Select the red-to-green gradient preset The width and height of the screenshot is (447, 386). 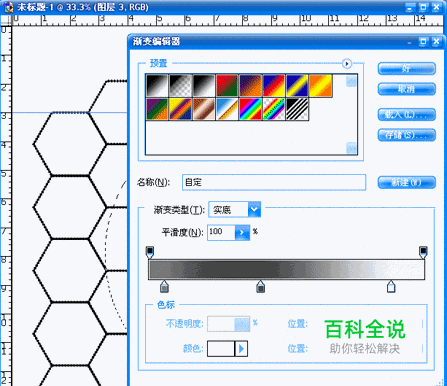(227, 86)
